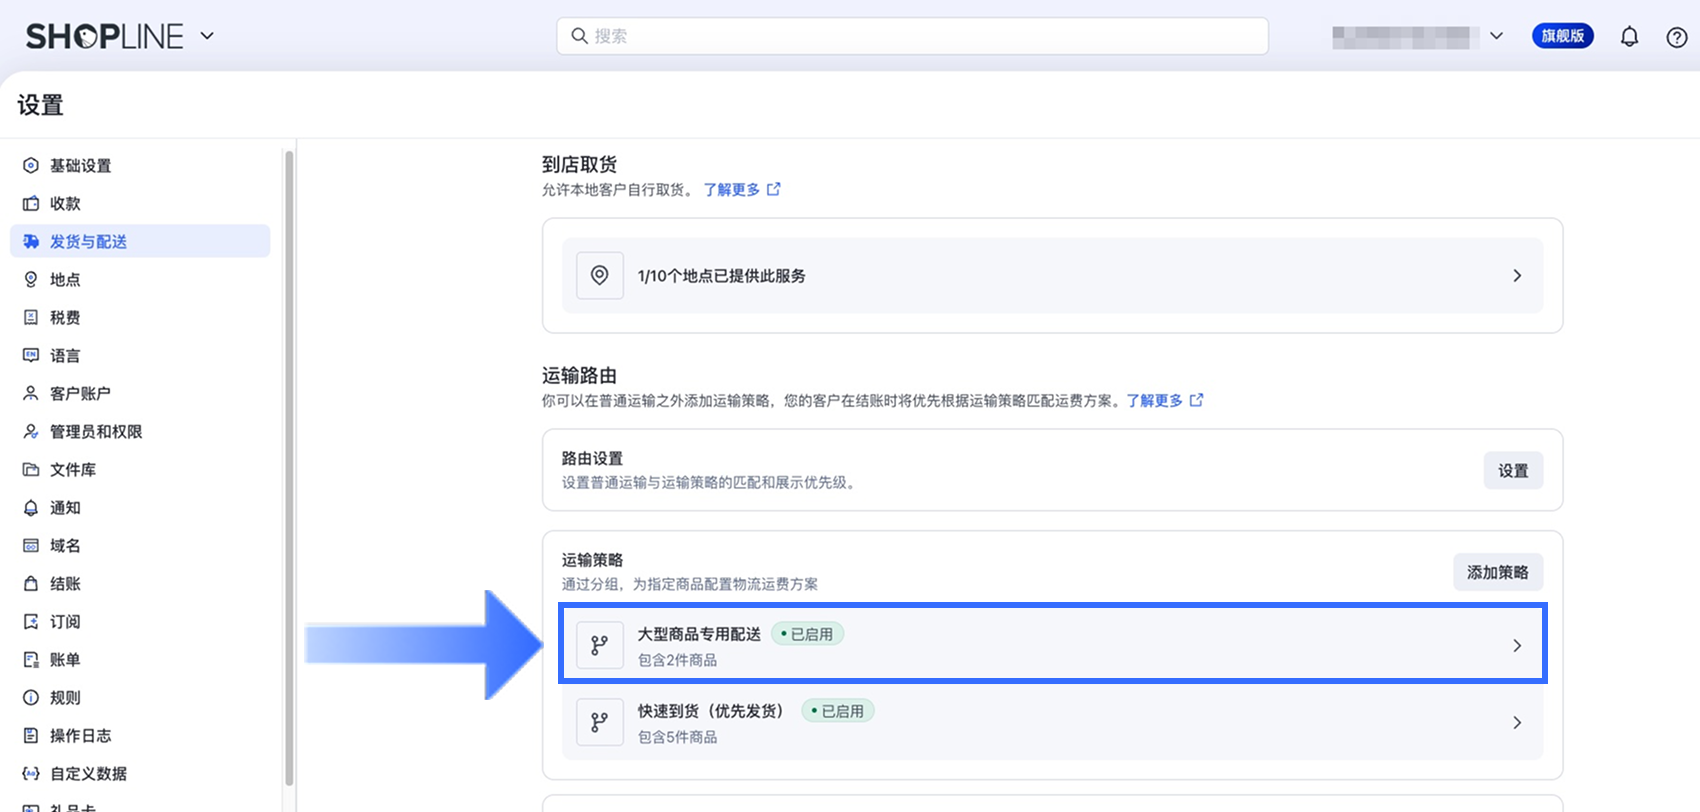Click the 收款 wallet icon in sidebar
The height and width of the screenshot is (812, 1700).
(31, 204)
